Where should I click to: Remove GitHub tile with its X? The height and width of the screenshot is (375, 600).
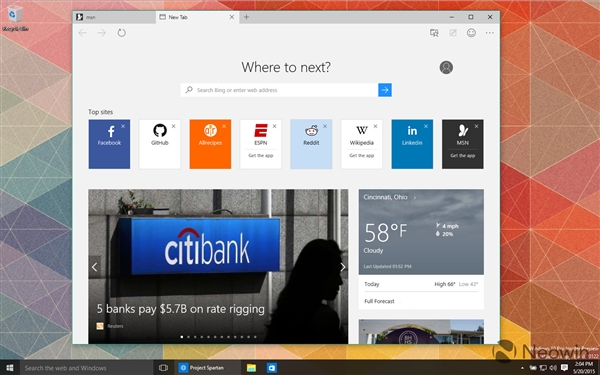point(173,126)
